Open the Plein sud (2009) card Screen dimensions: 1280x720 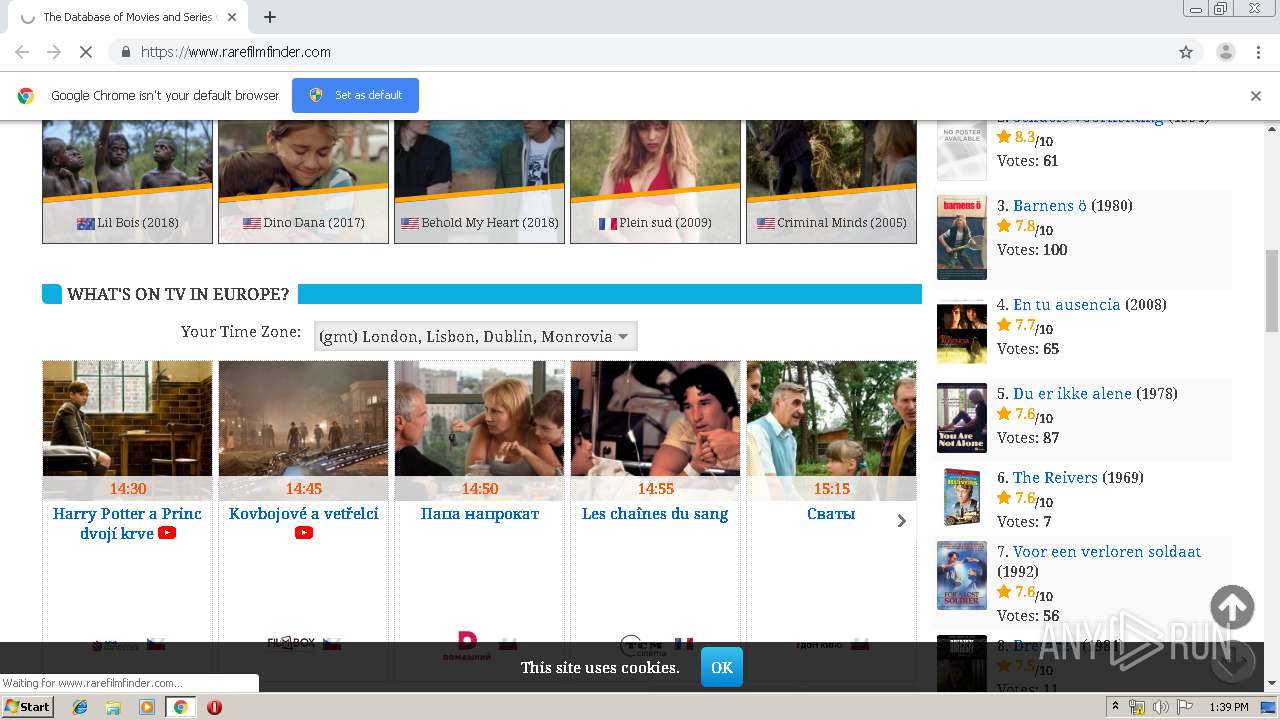655,181
